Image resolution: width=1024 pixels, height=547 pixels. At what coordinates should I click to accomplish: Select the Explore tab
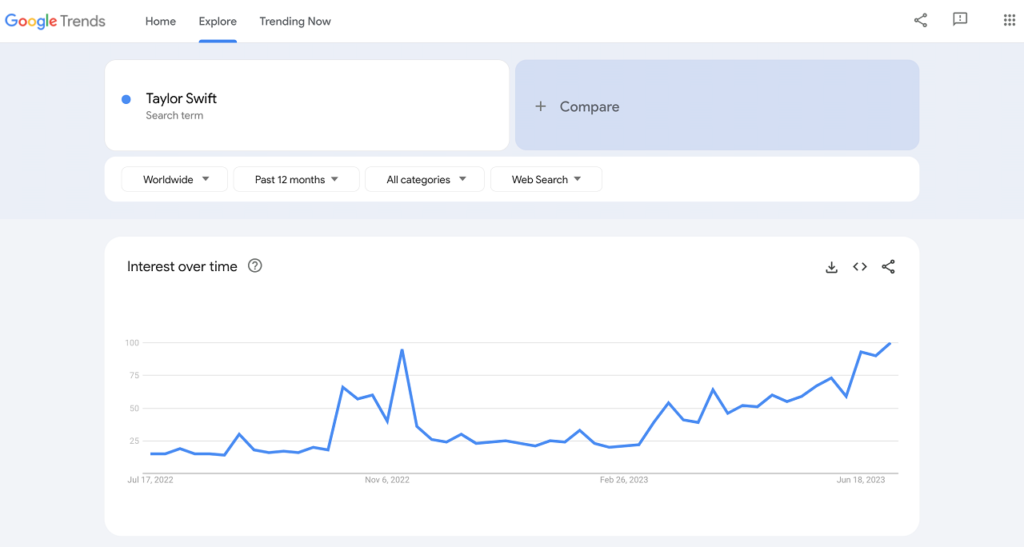click(x=218, y=21)
